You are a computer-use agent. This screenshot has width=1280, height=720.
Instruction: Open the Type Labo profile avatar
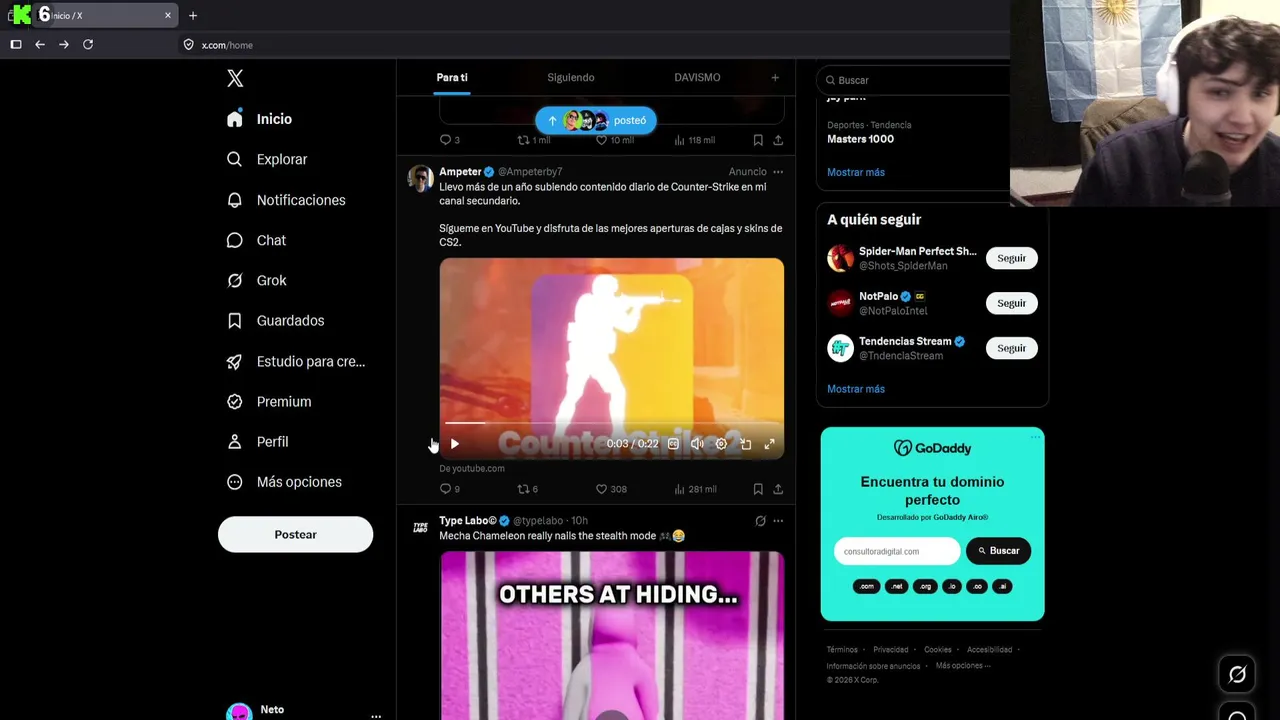[421, 527]
